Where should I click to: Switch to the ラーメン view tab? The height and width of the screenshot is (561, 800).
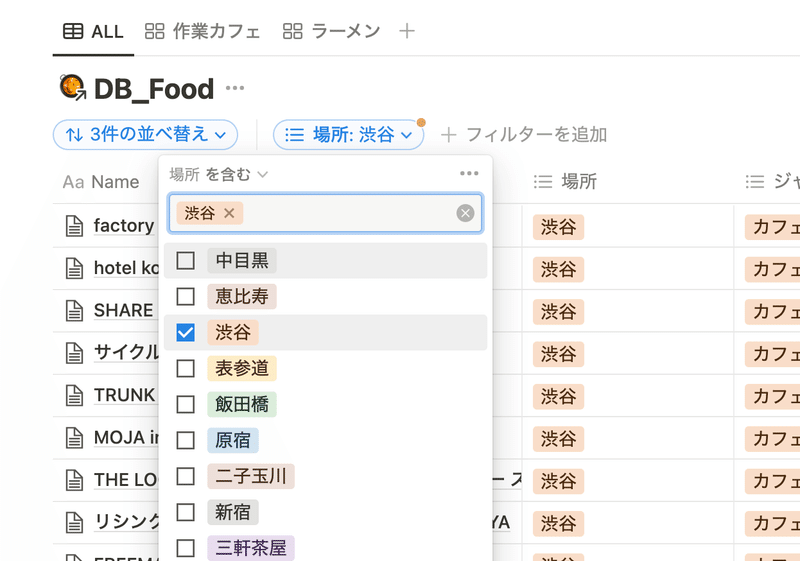[332, 31]
